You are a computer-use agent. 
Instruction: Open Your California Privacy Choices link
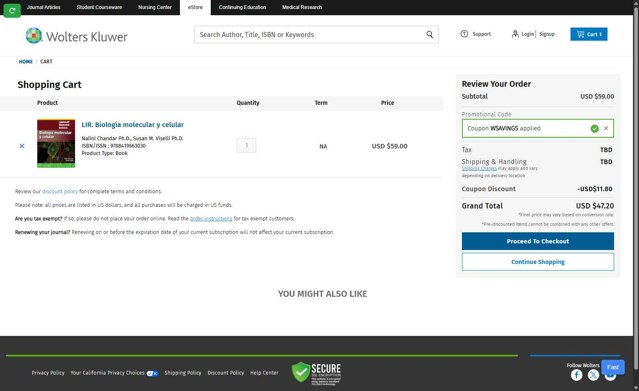point(108,373)
